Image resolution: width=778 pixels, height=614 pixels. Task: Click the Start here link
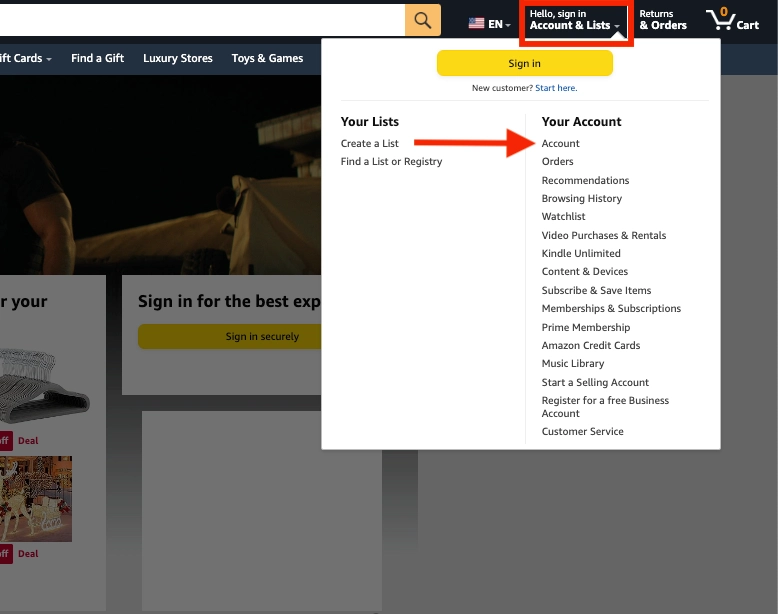tap(556, 88)
